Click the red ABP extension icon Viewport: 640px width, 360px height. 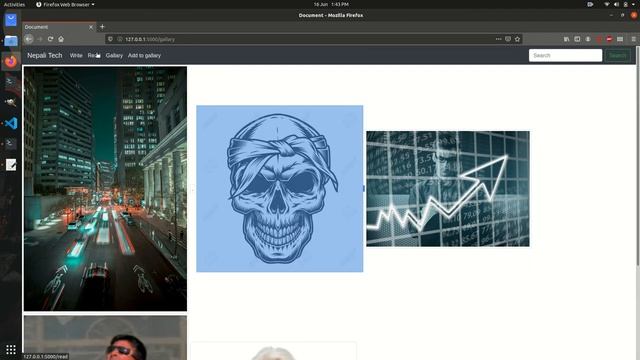(x=609, y=39)
